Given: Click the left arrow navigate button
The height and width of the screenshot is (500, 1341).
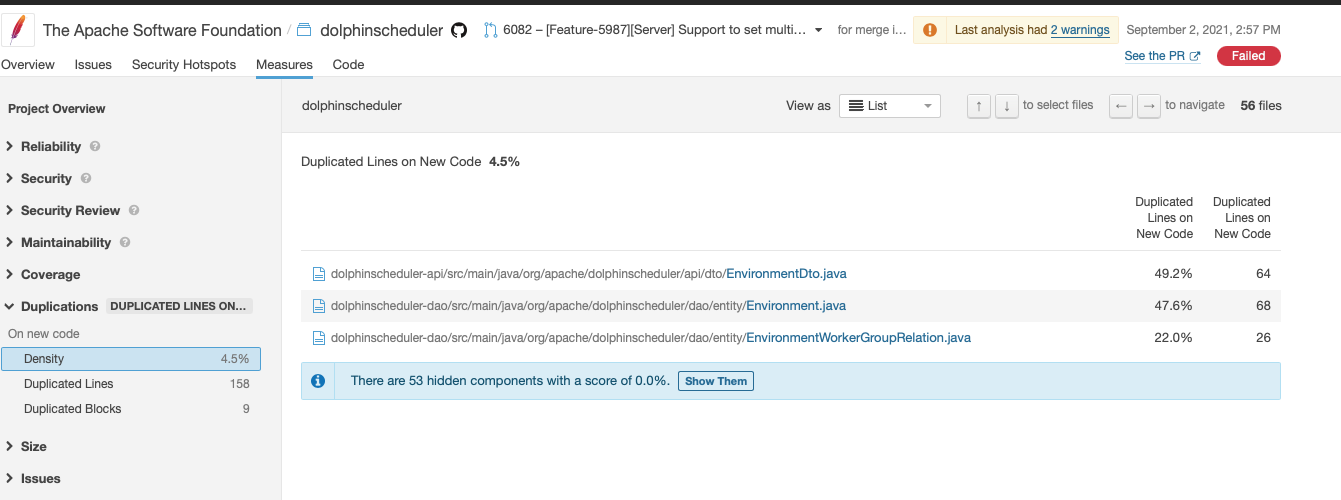Looking at the screenshot, I should click(1121, 105).
